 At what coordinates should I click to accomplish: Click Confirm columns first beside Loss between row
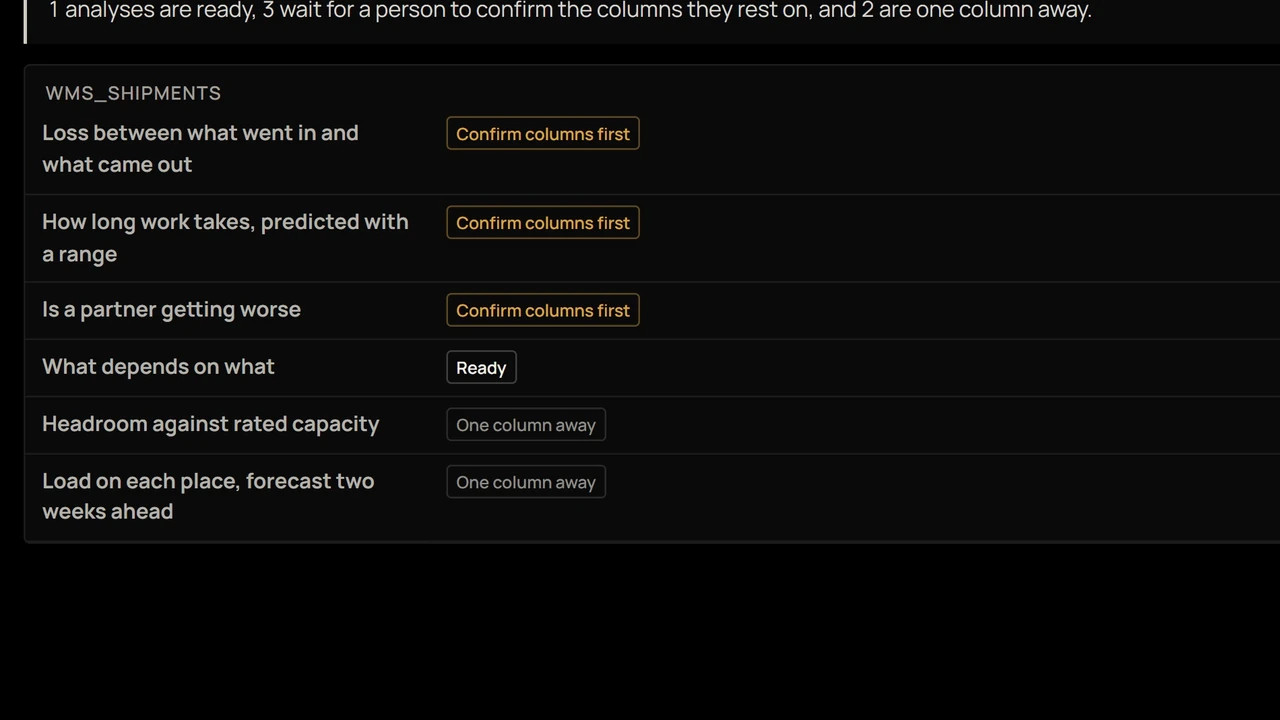(x=543, y=133)
